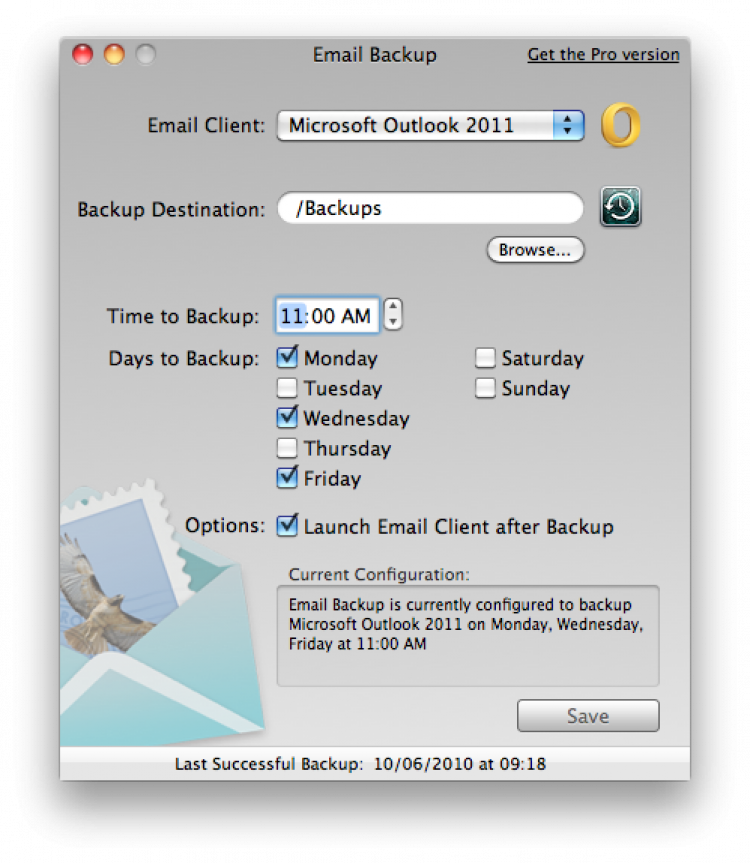The width and height of the screenshot is (750, 863).
Task: Click the Time Machine backup icon
Action: pos(620,207)
